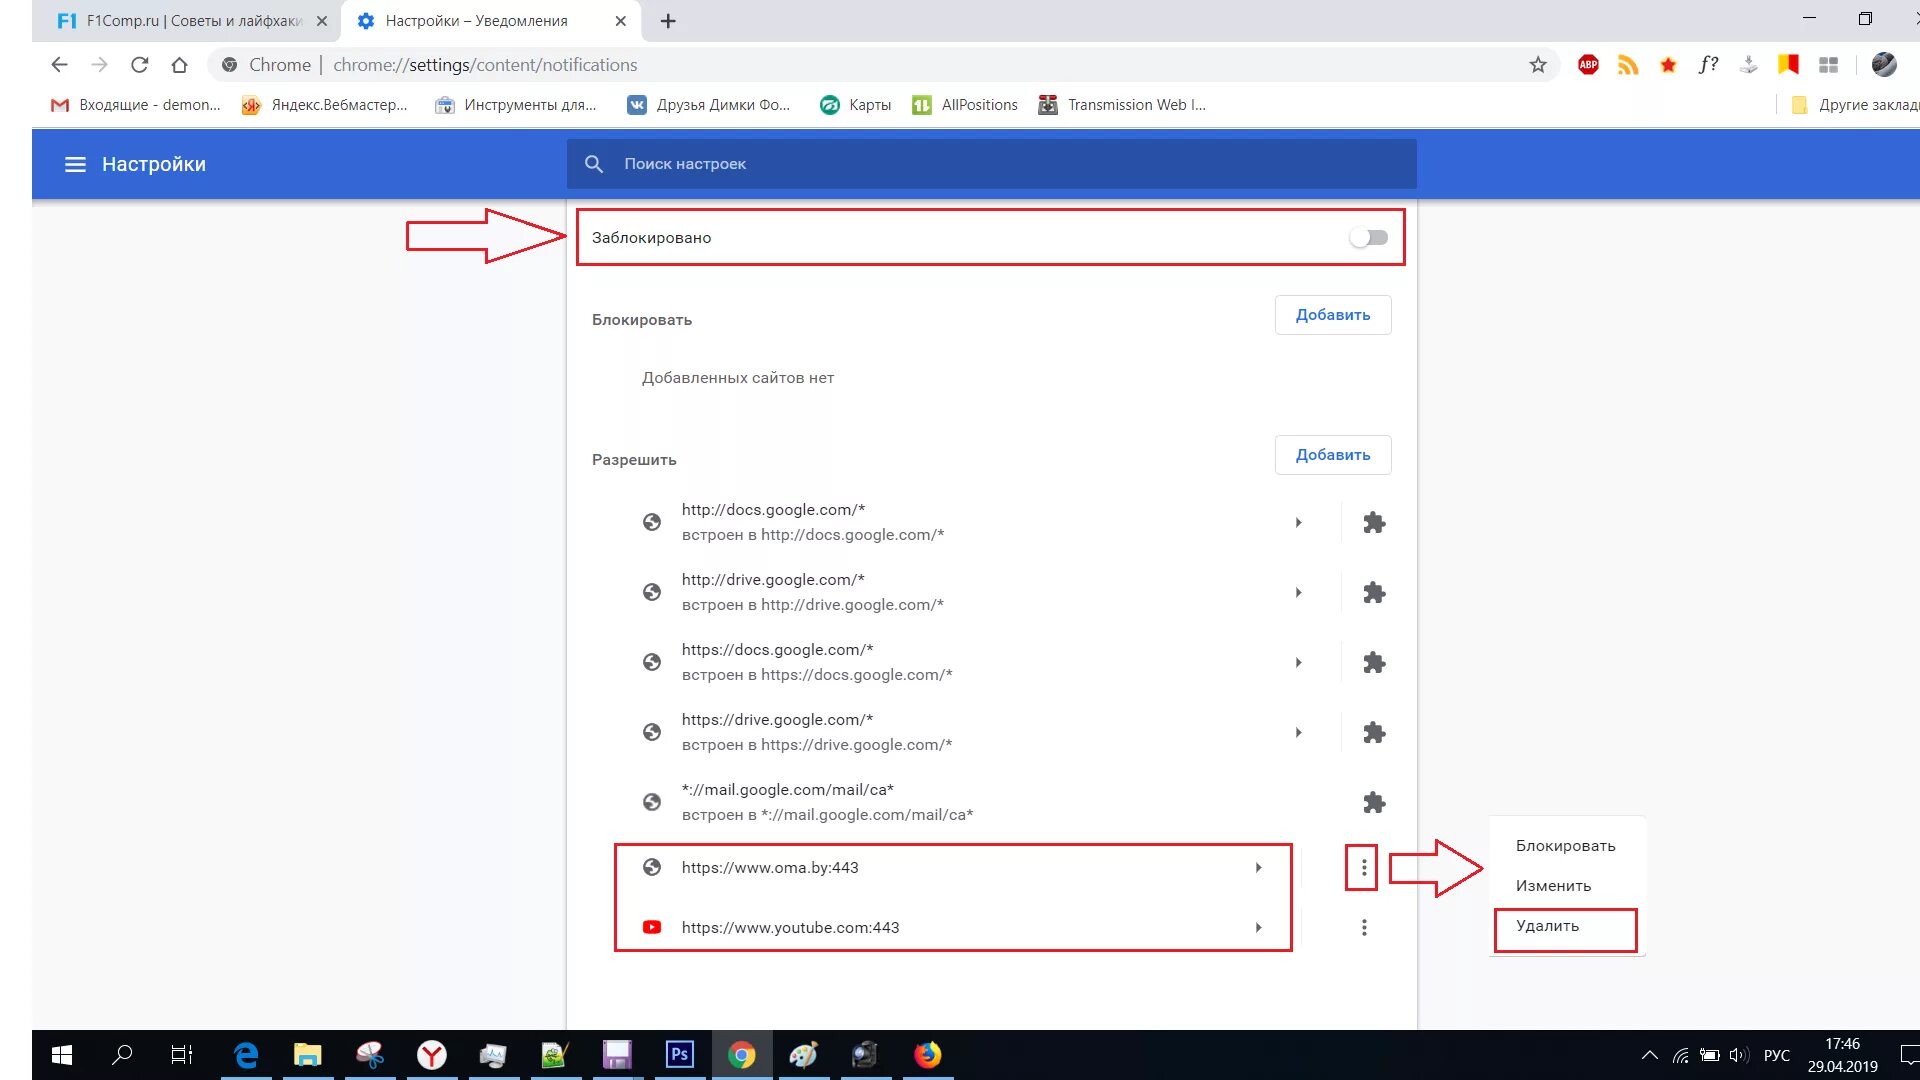Image resolution: width=1920 pixels, height=1080 pixels.
Task: Open the Настройки hamburger menu
Action: pos(75,164)
